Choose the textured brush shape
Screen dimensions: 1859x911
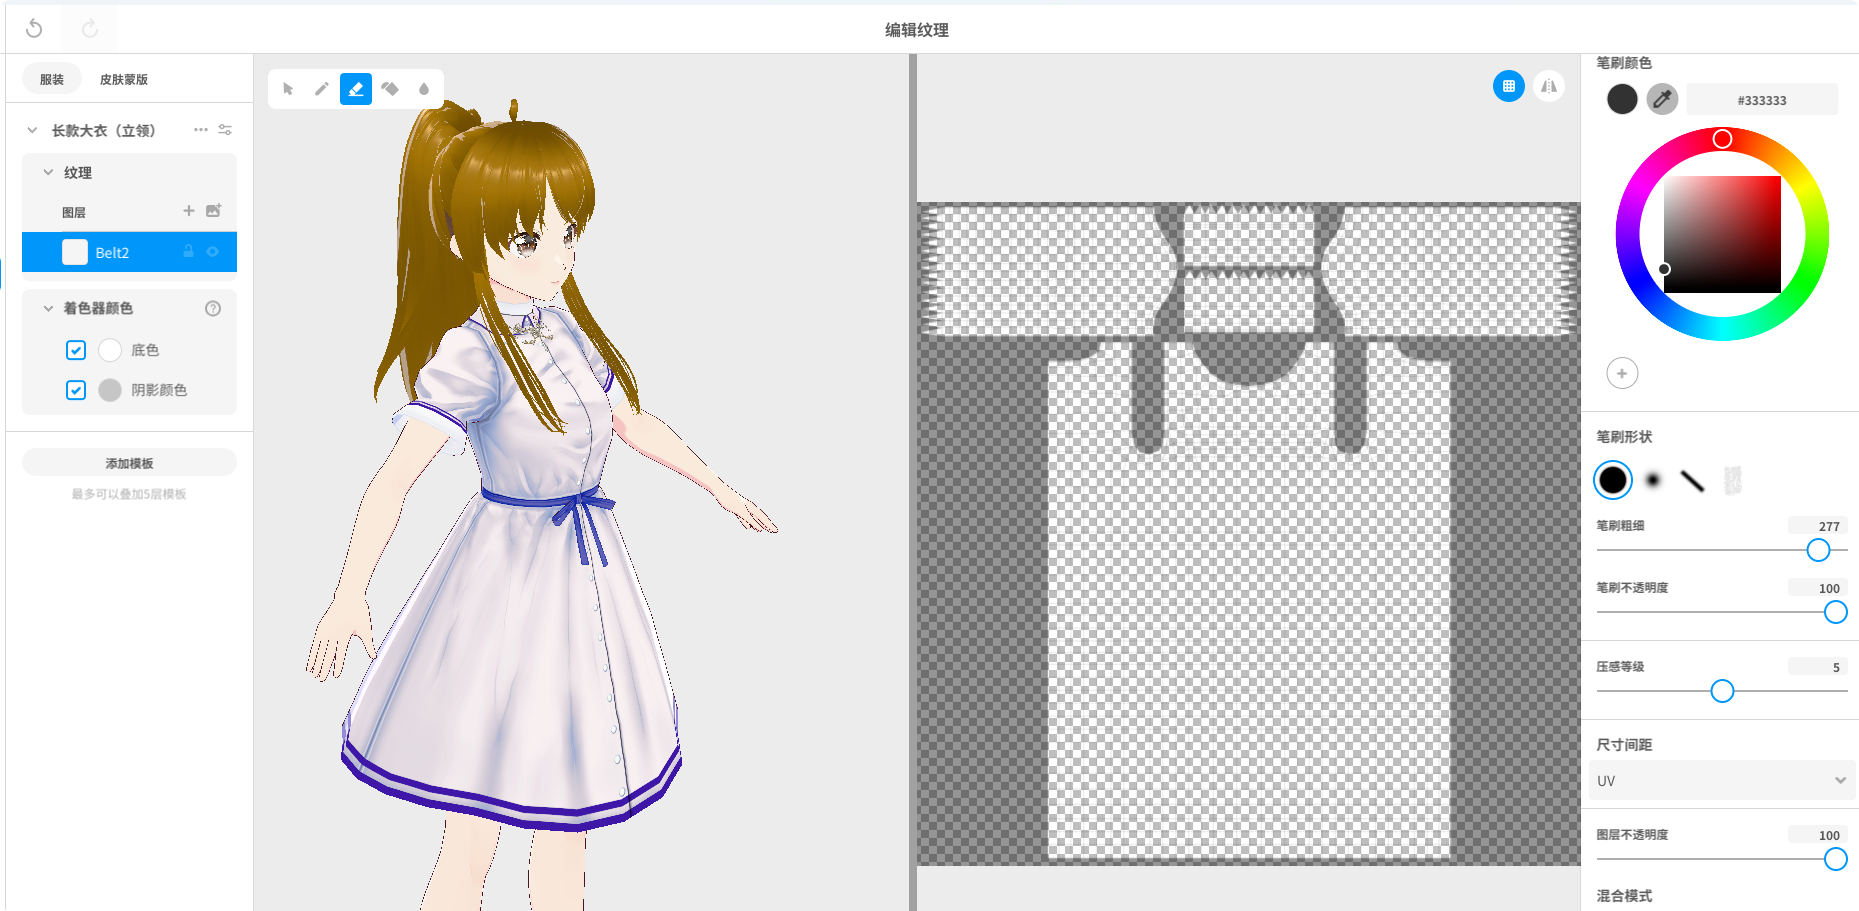[1733, 480]
